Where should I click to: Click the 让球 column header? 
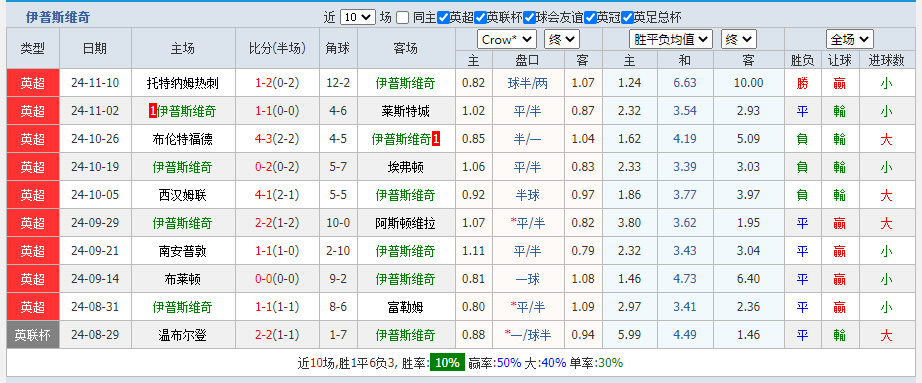pyautogui.click(x=839, y=60)
